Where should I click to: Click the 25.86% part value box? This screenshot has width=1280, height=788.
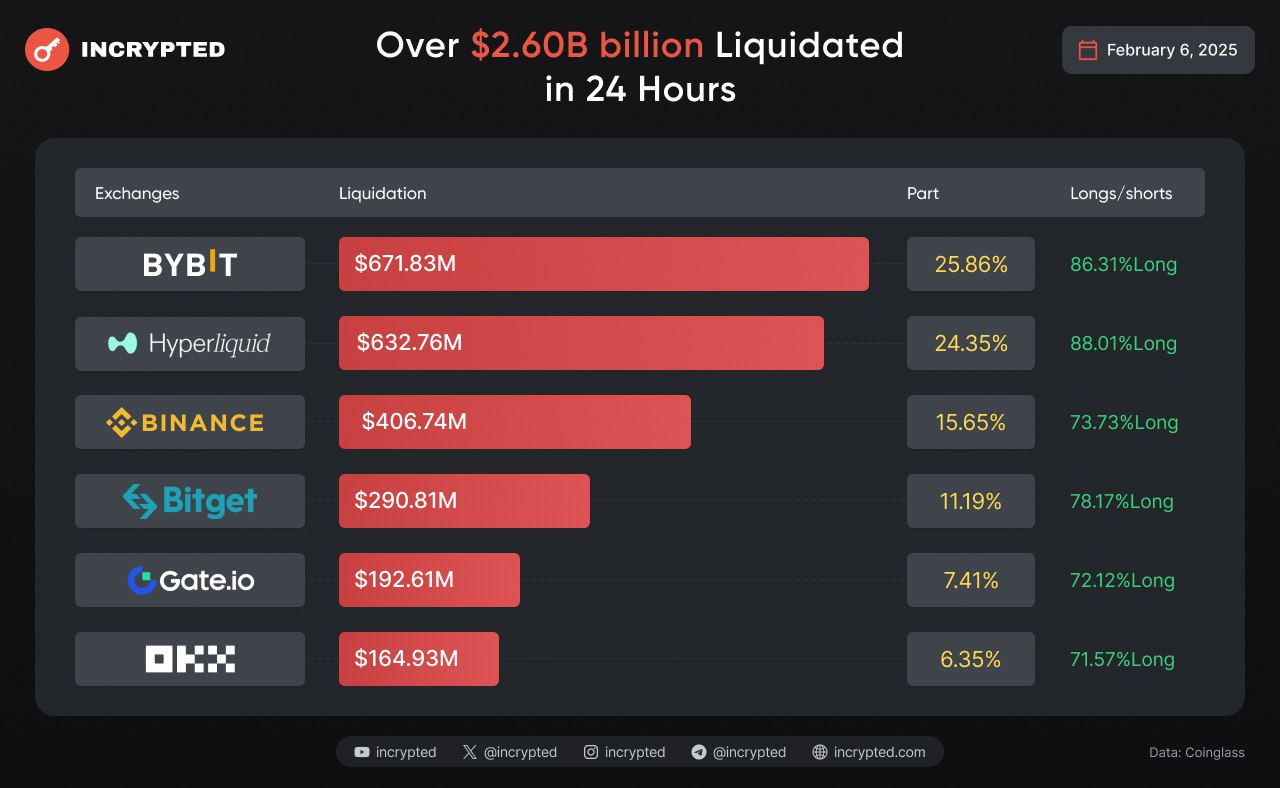coord(970,264)
